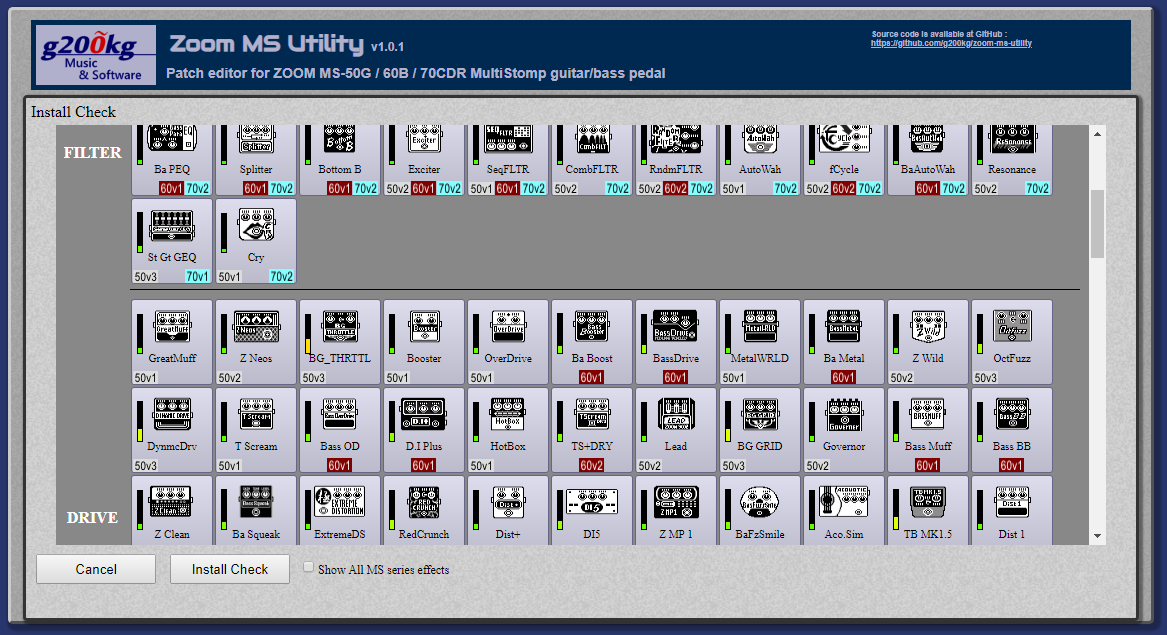
Task: Select the OverDrive pedal
Action: [x=508, y=342]
